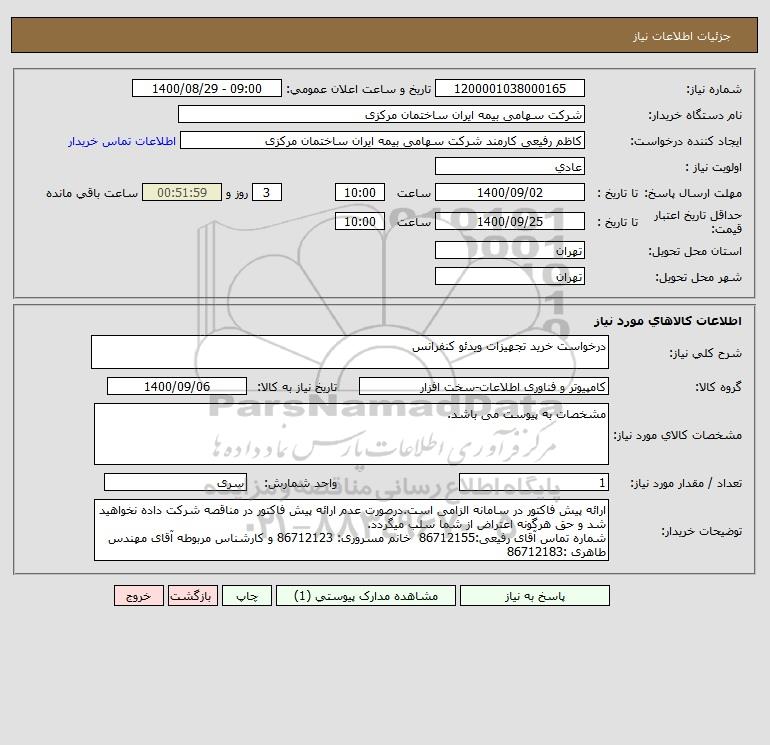Click the quantity field showing 1
The image size is (770, 745).
pos(534,483)
